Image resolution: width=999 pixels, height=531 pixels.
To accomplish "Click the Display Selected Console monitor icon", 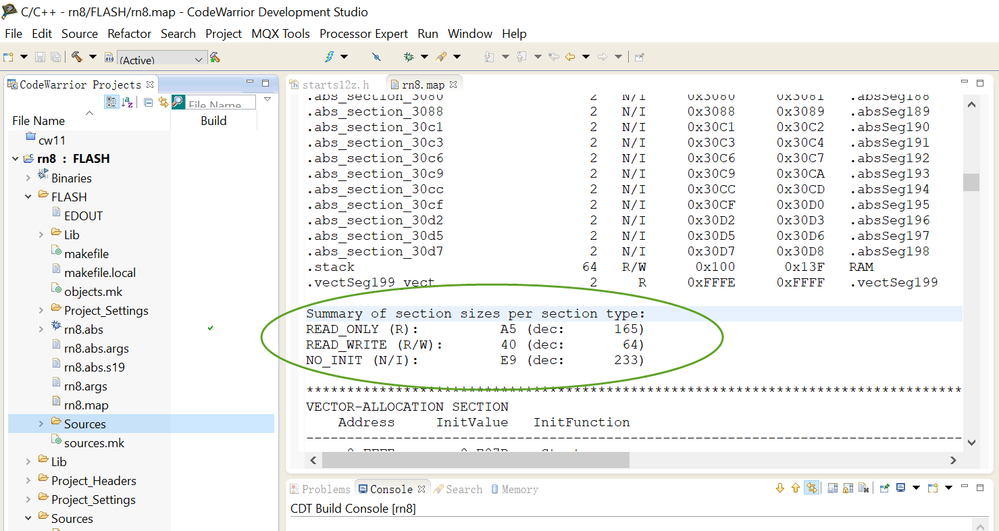I will tap(901, 488).
